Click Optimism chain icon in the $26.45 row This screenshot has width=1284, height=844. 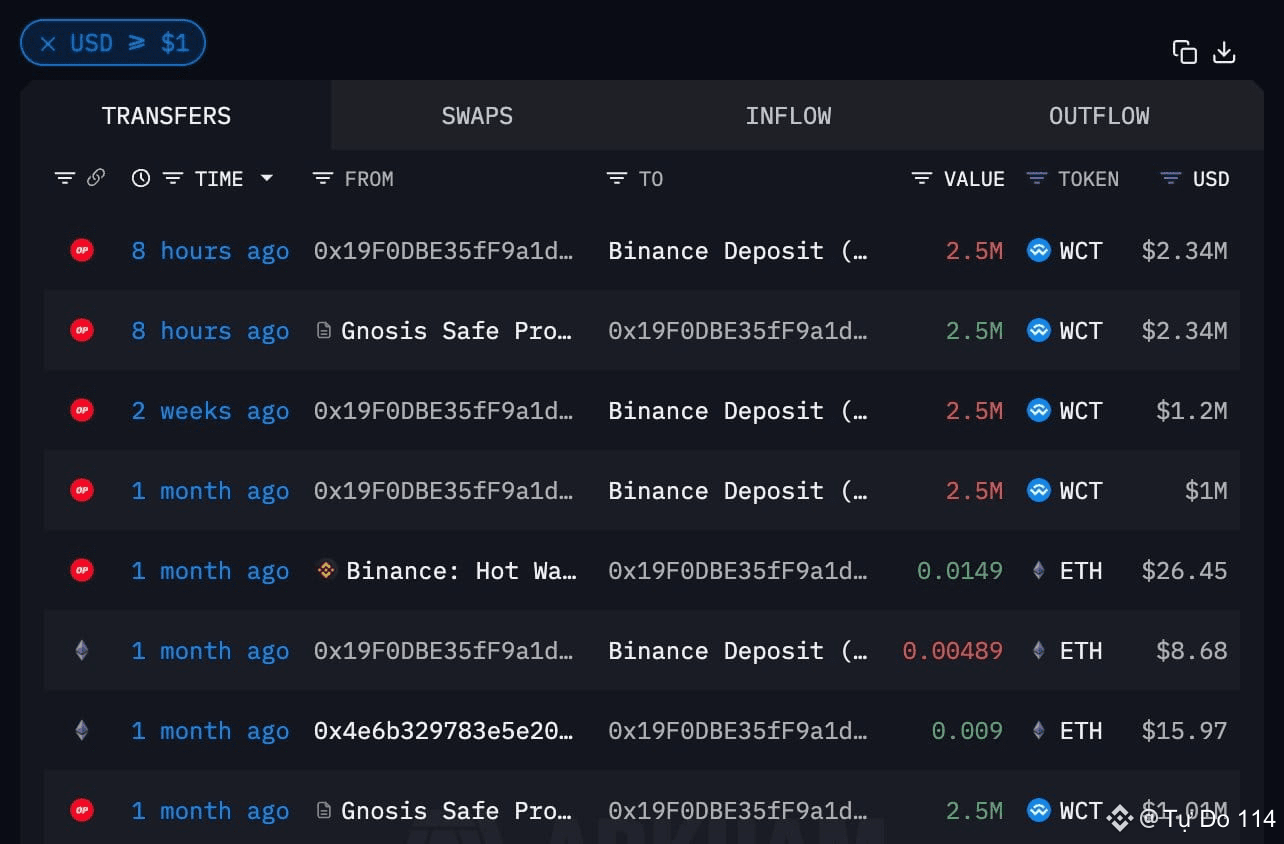(82, 570)
